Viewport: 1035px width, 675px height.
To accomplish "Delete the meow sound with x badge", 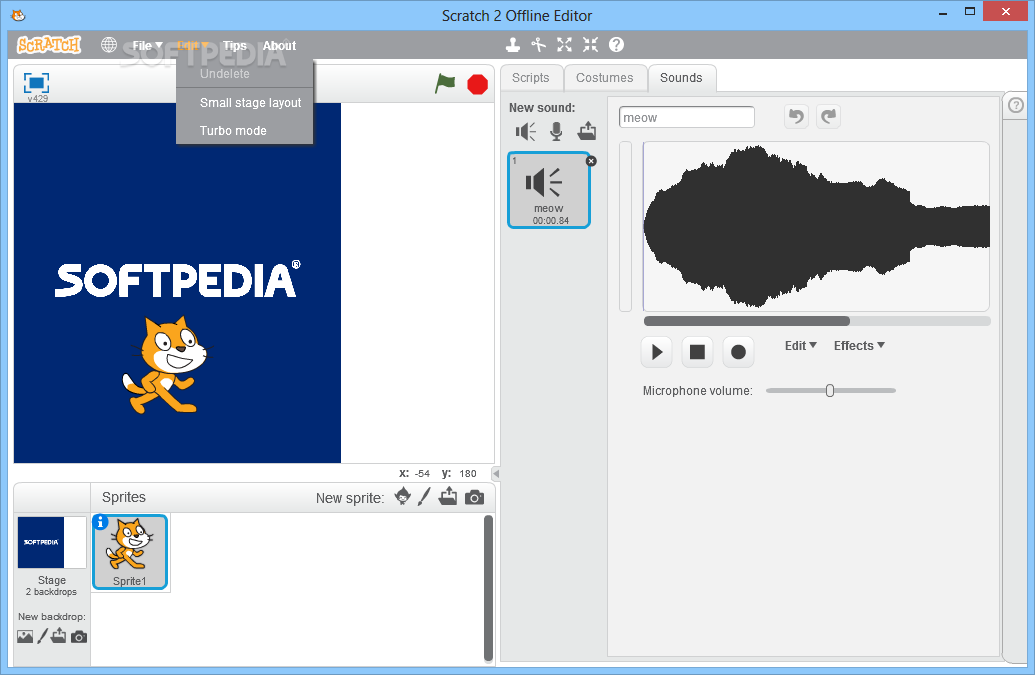I will [x=591, y=161].
